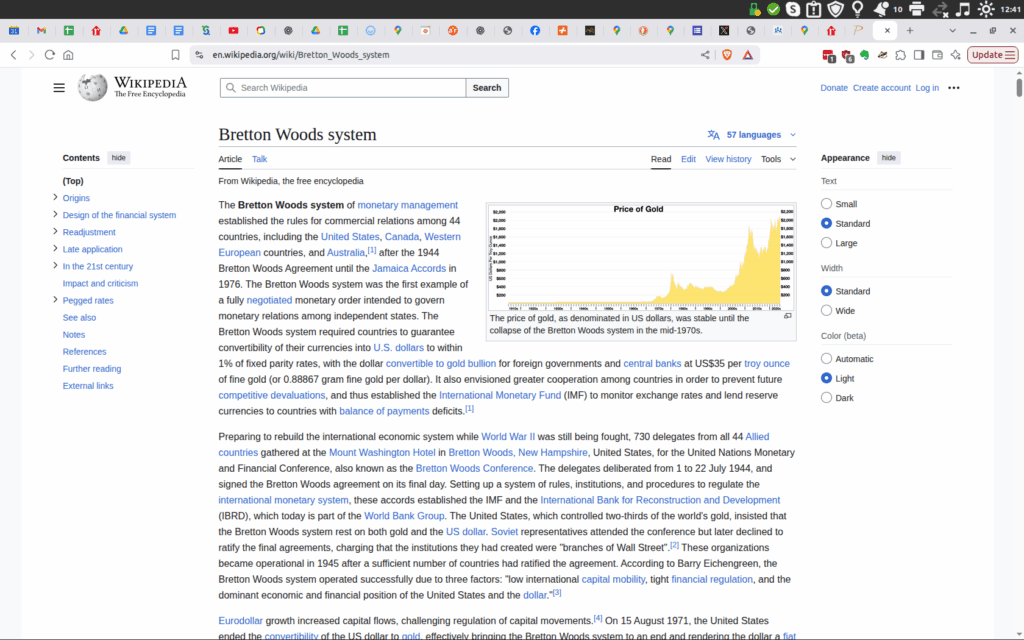
Task: Switch to the YouTube tab
Action: [233, 31]
